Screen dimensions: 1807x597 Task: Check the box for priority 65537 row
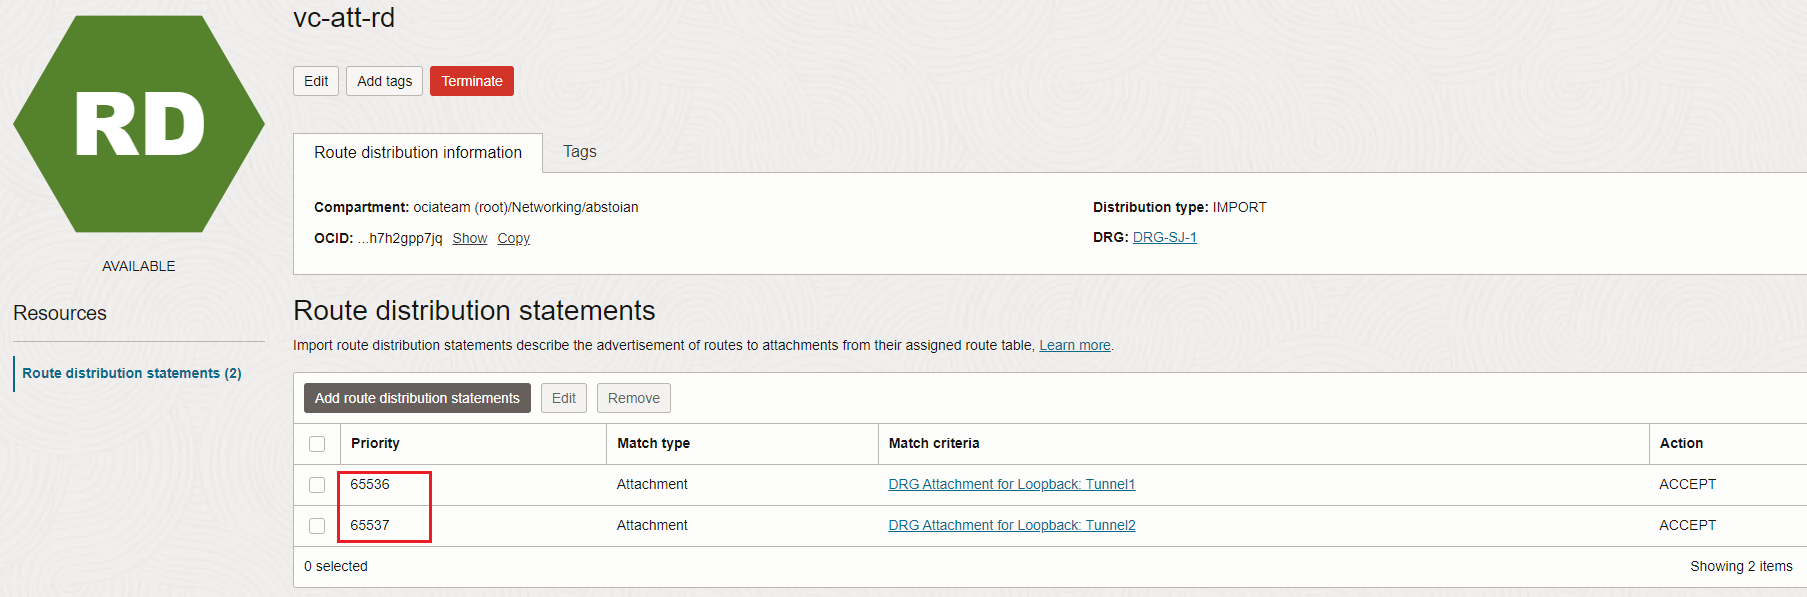317,526
